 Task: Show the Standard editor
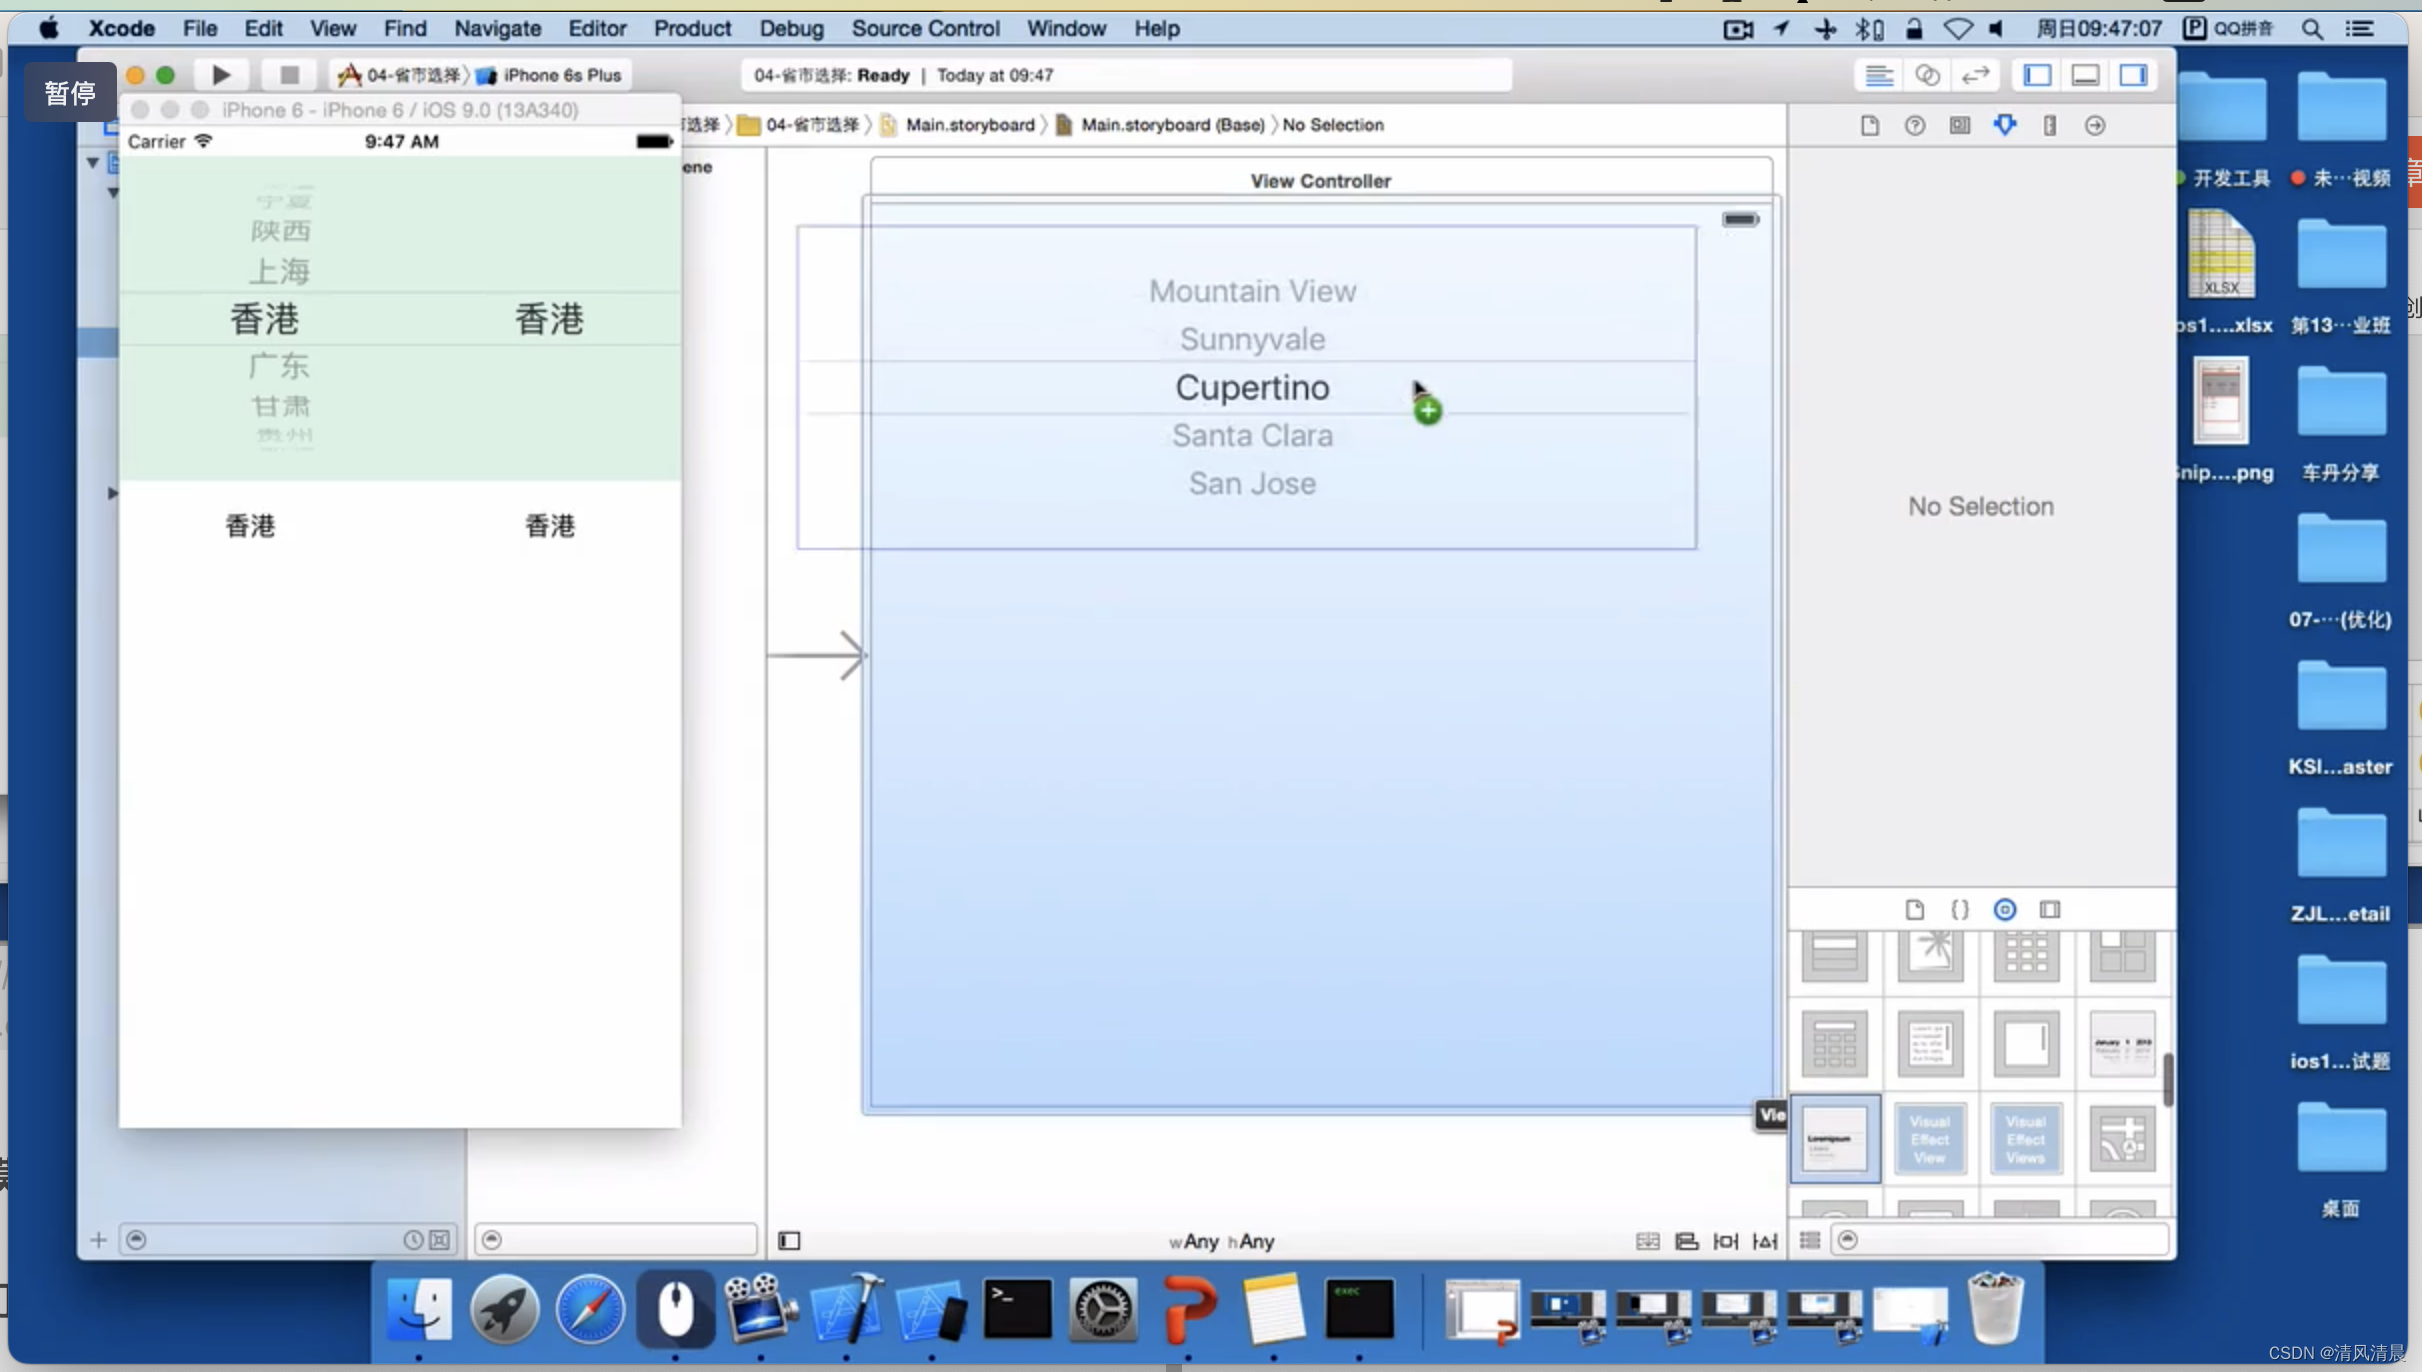[x=1879, y=75]
